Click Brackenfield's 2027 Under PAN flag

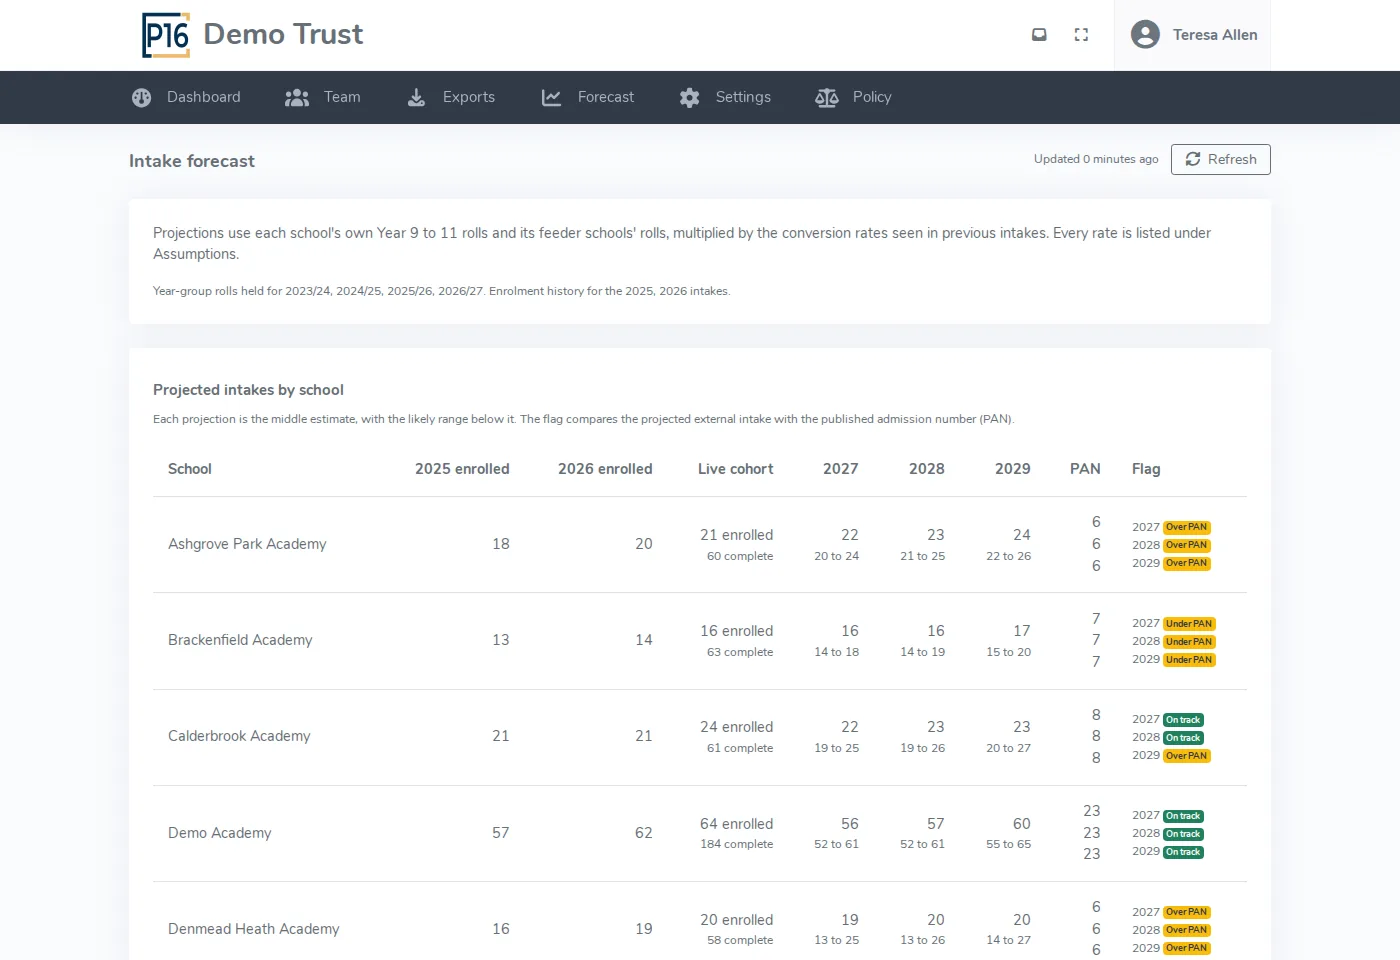(x=1189, y=624)
